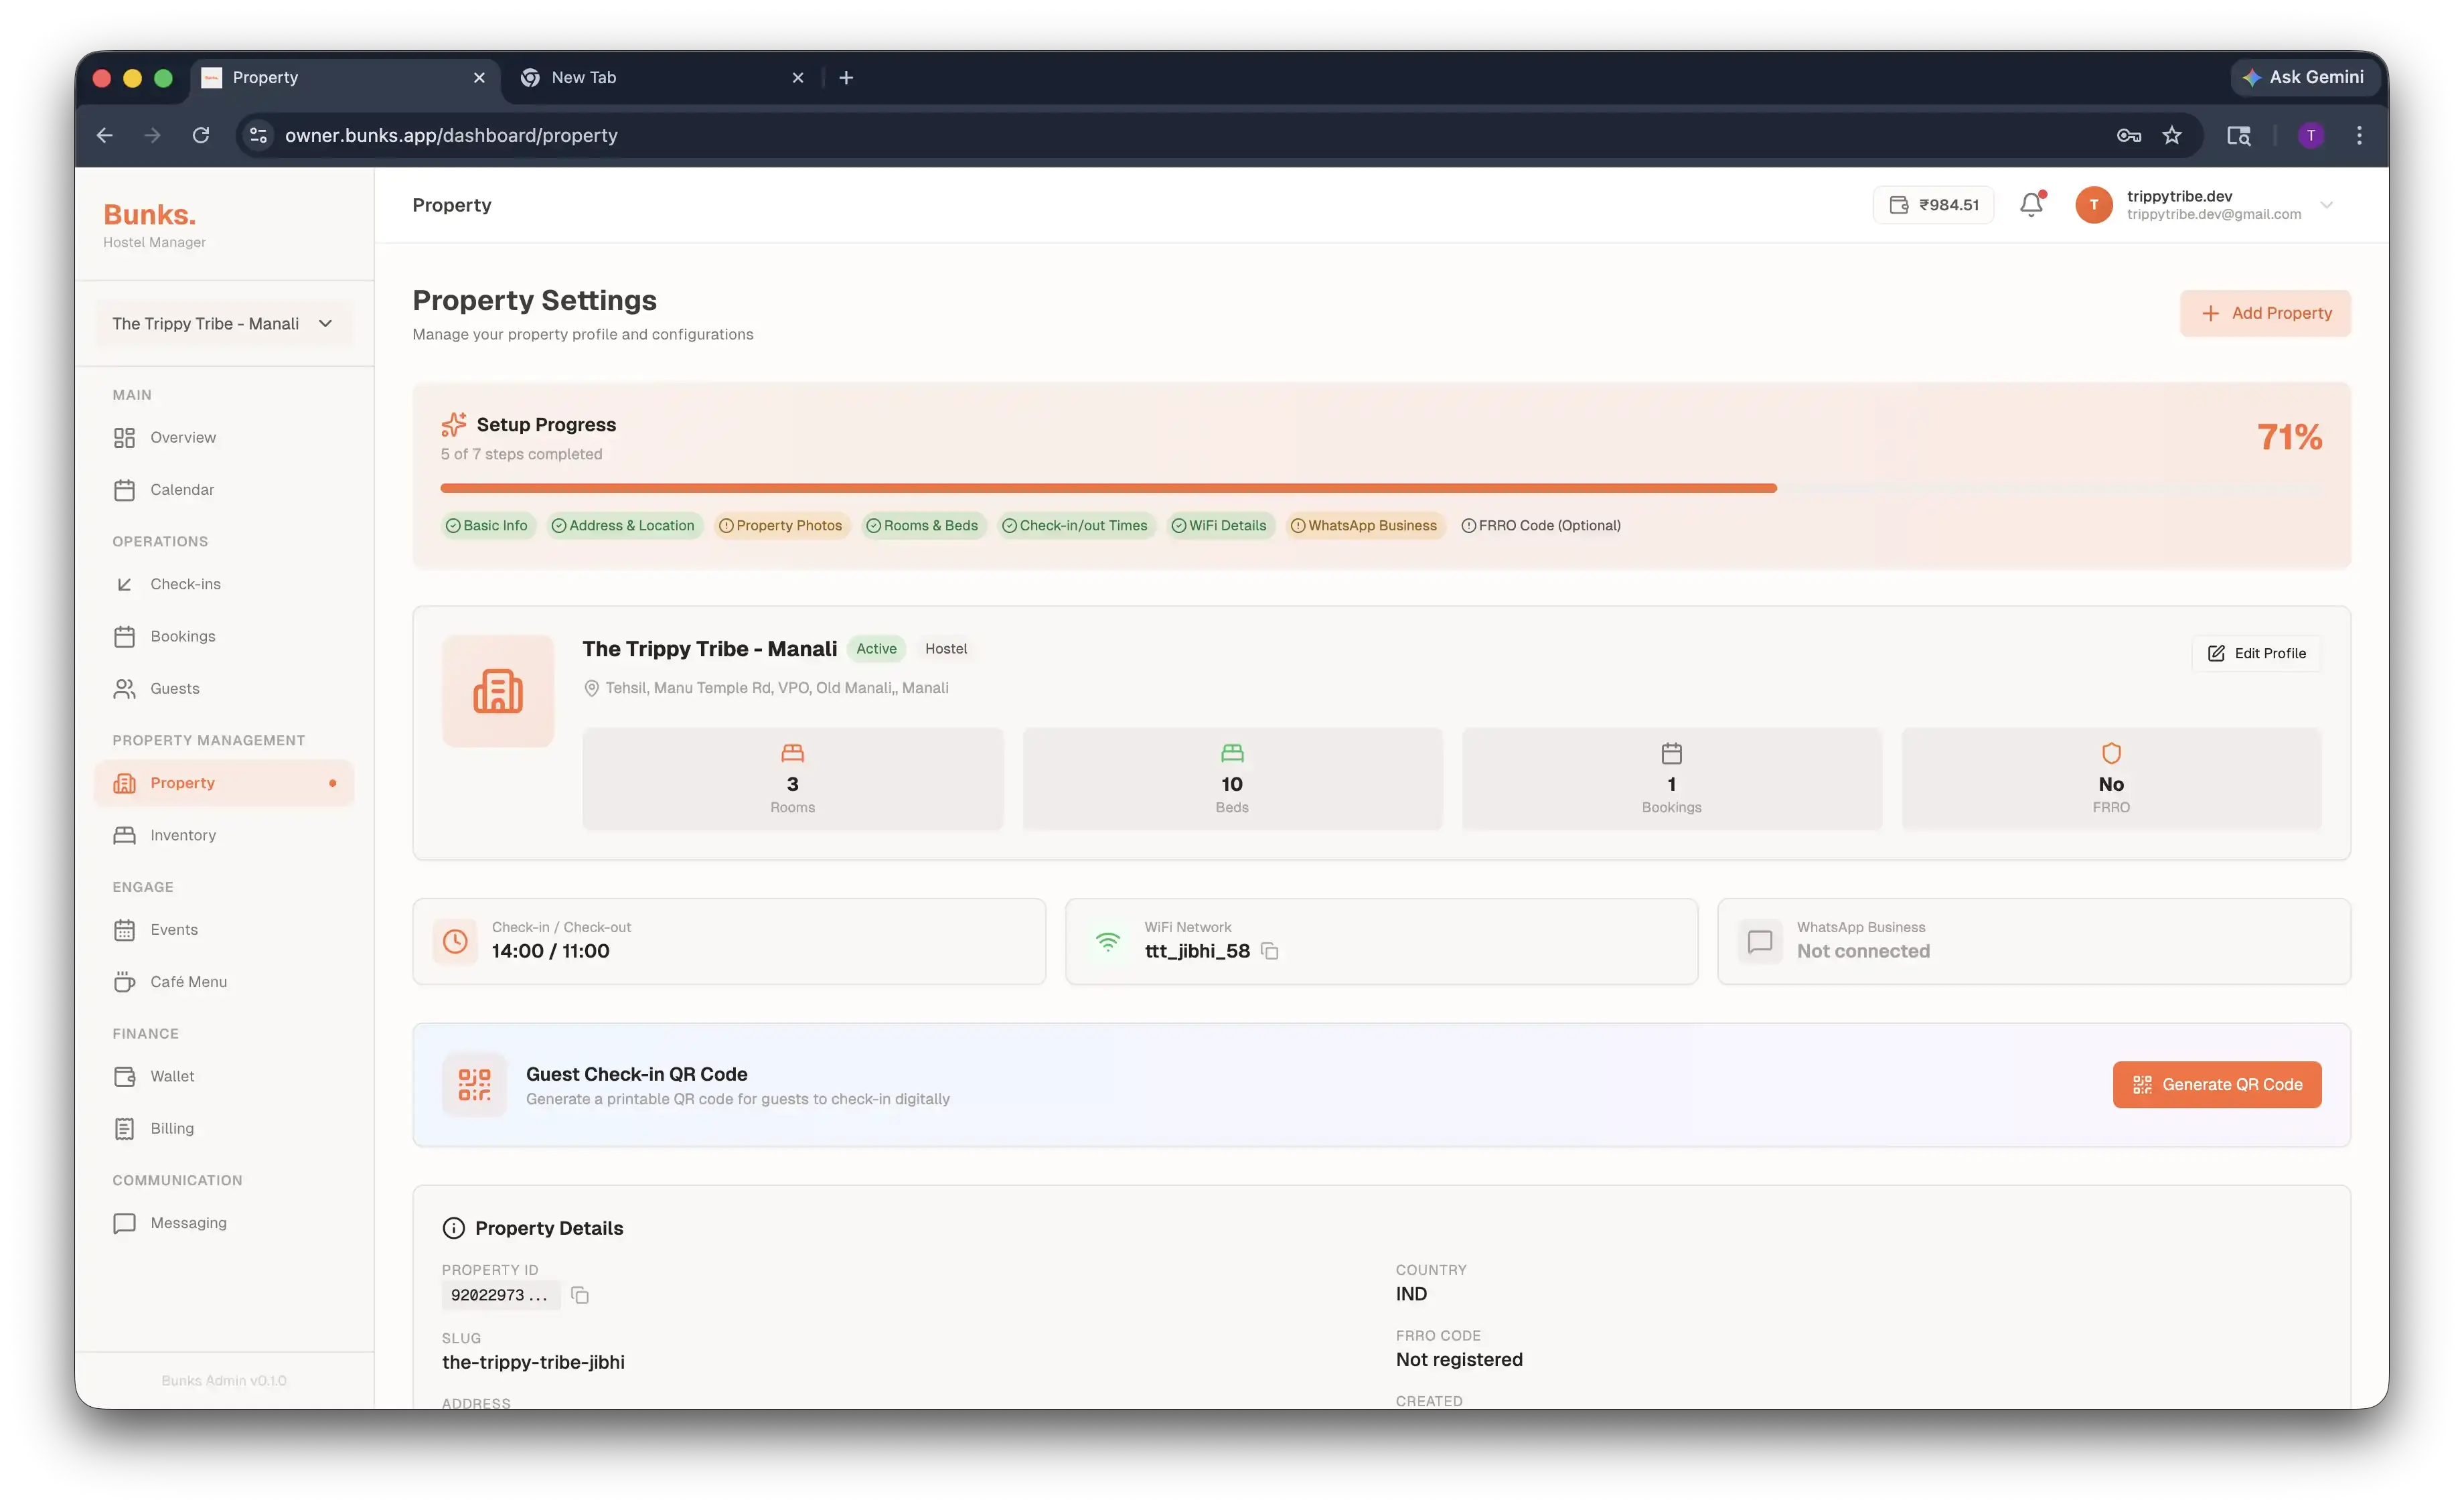The width and height of the screenshot is (2464, 1508).
Task: Open Messaging in the sidebar
Action: (x=224, y=1223)
